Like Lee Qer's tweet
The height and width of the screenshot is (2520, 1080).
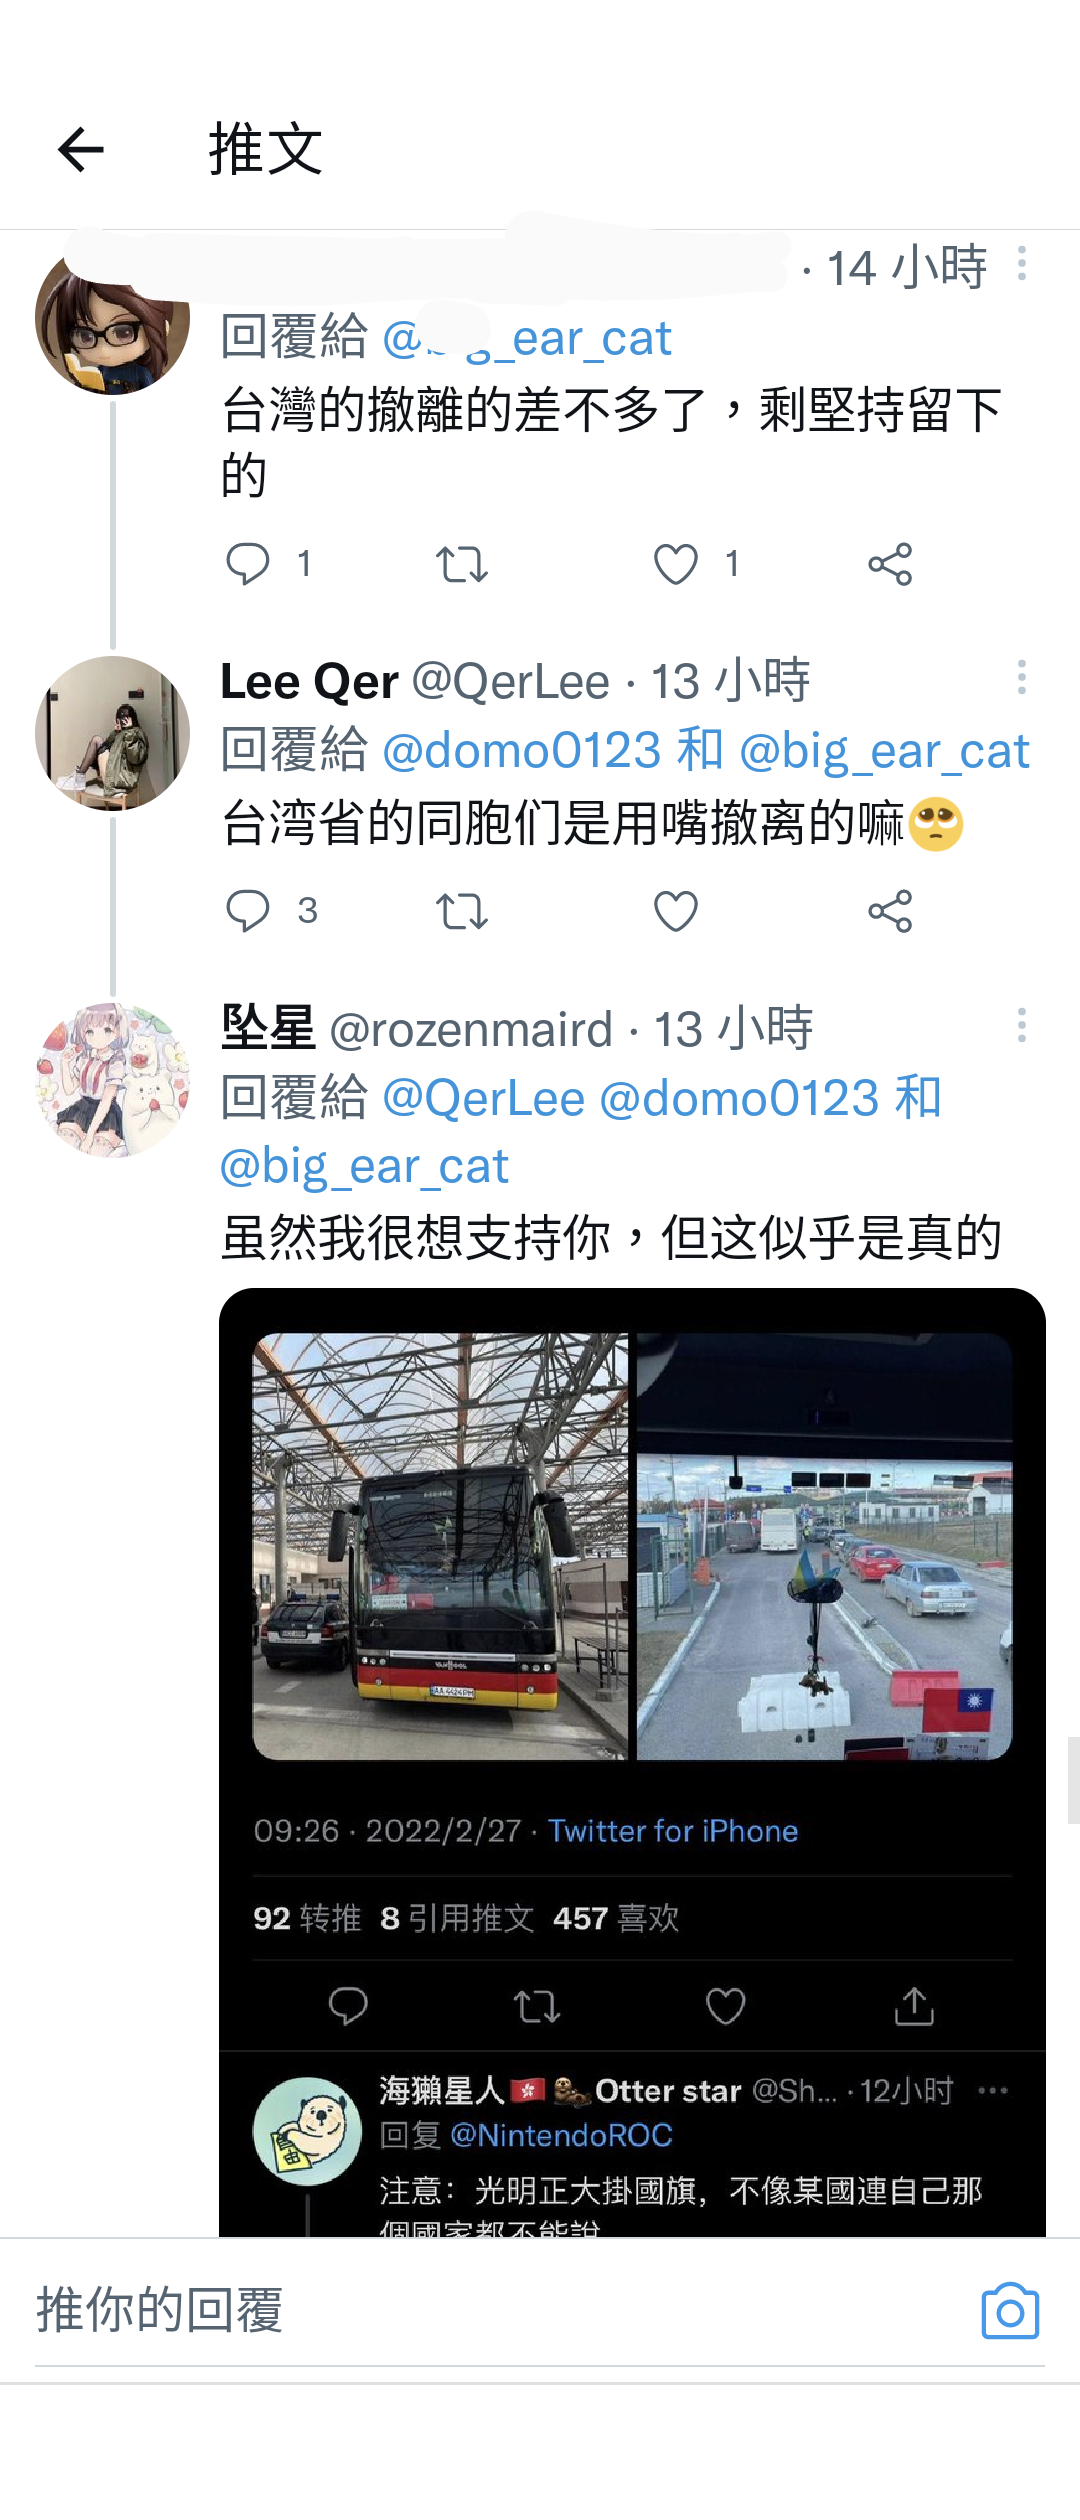pyautogui.click(x=676, y=911)
